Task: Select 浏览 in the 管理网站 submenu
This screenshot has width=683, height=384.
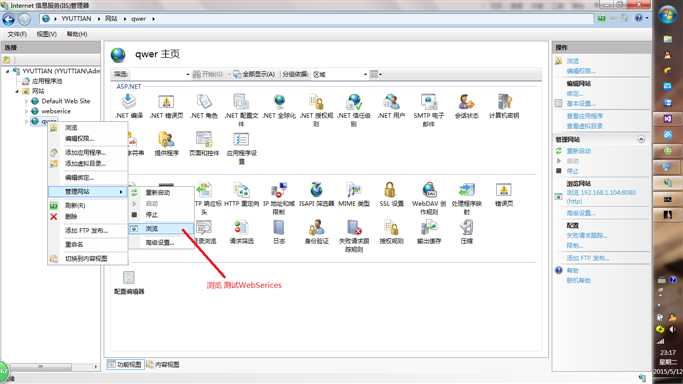Action: (161, 229)
